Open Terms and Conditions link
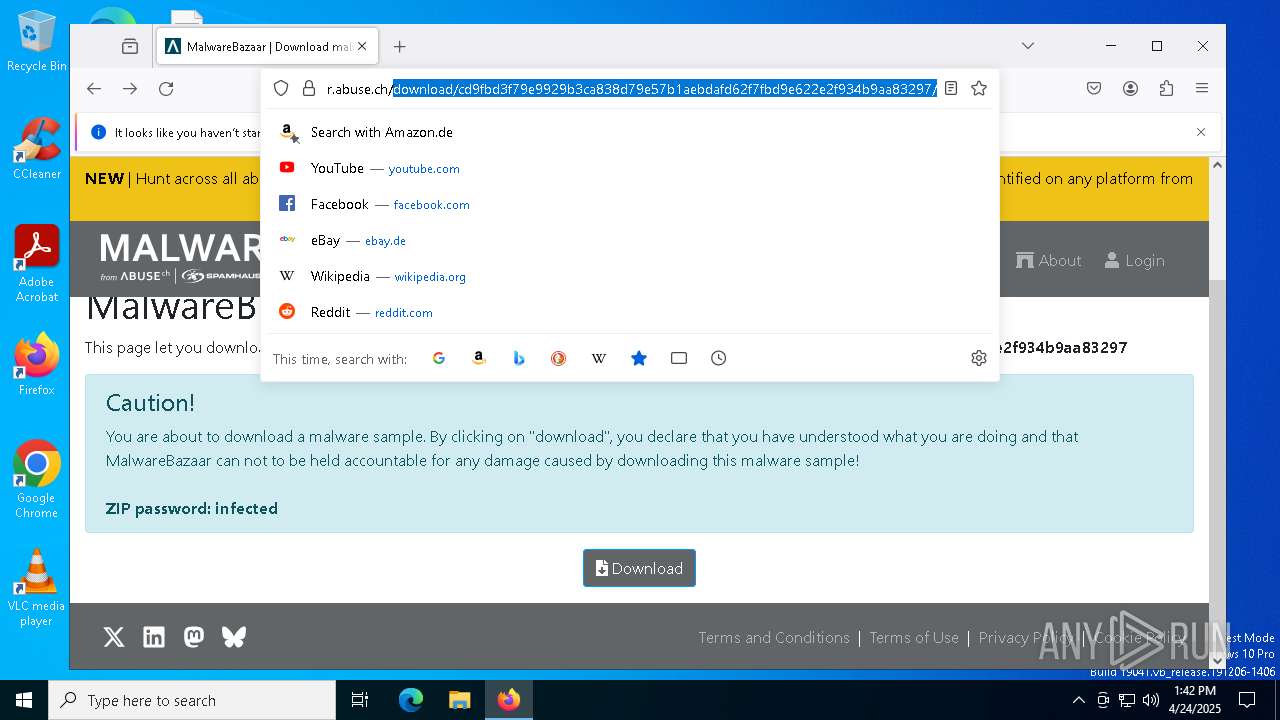 pos(774,637)
